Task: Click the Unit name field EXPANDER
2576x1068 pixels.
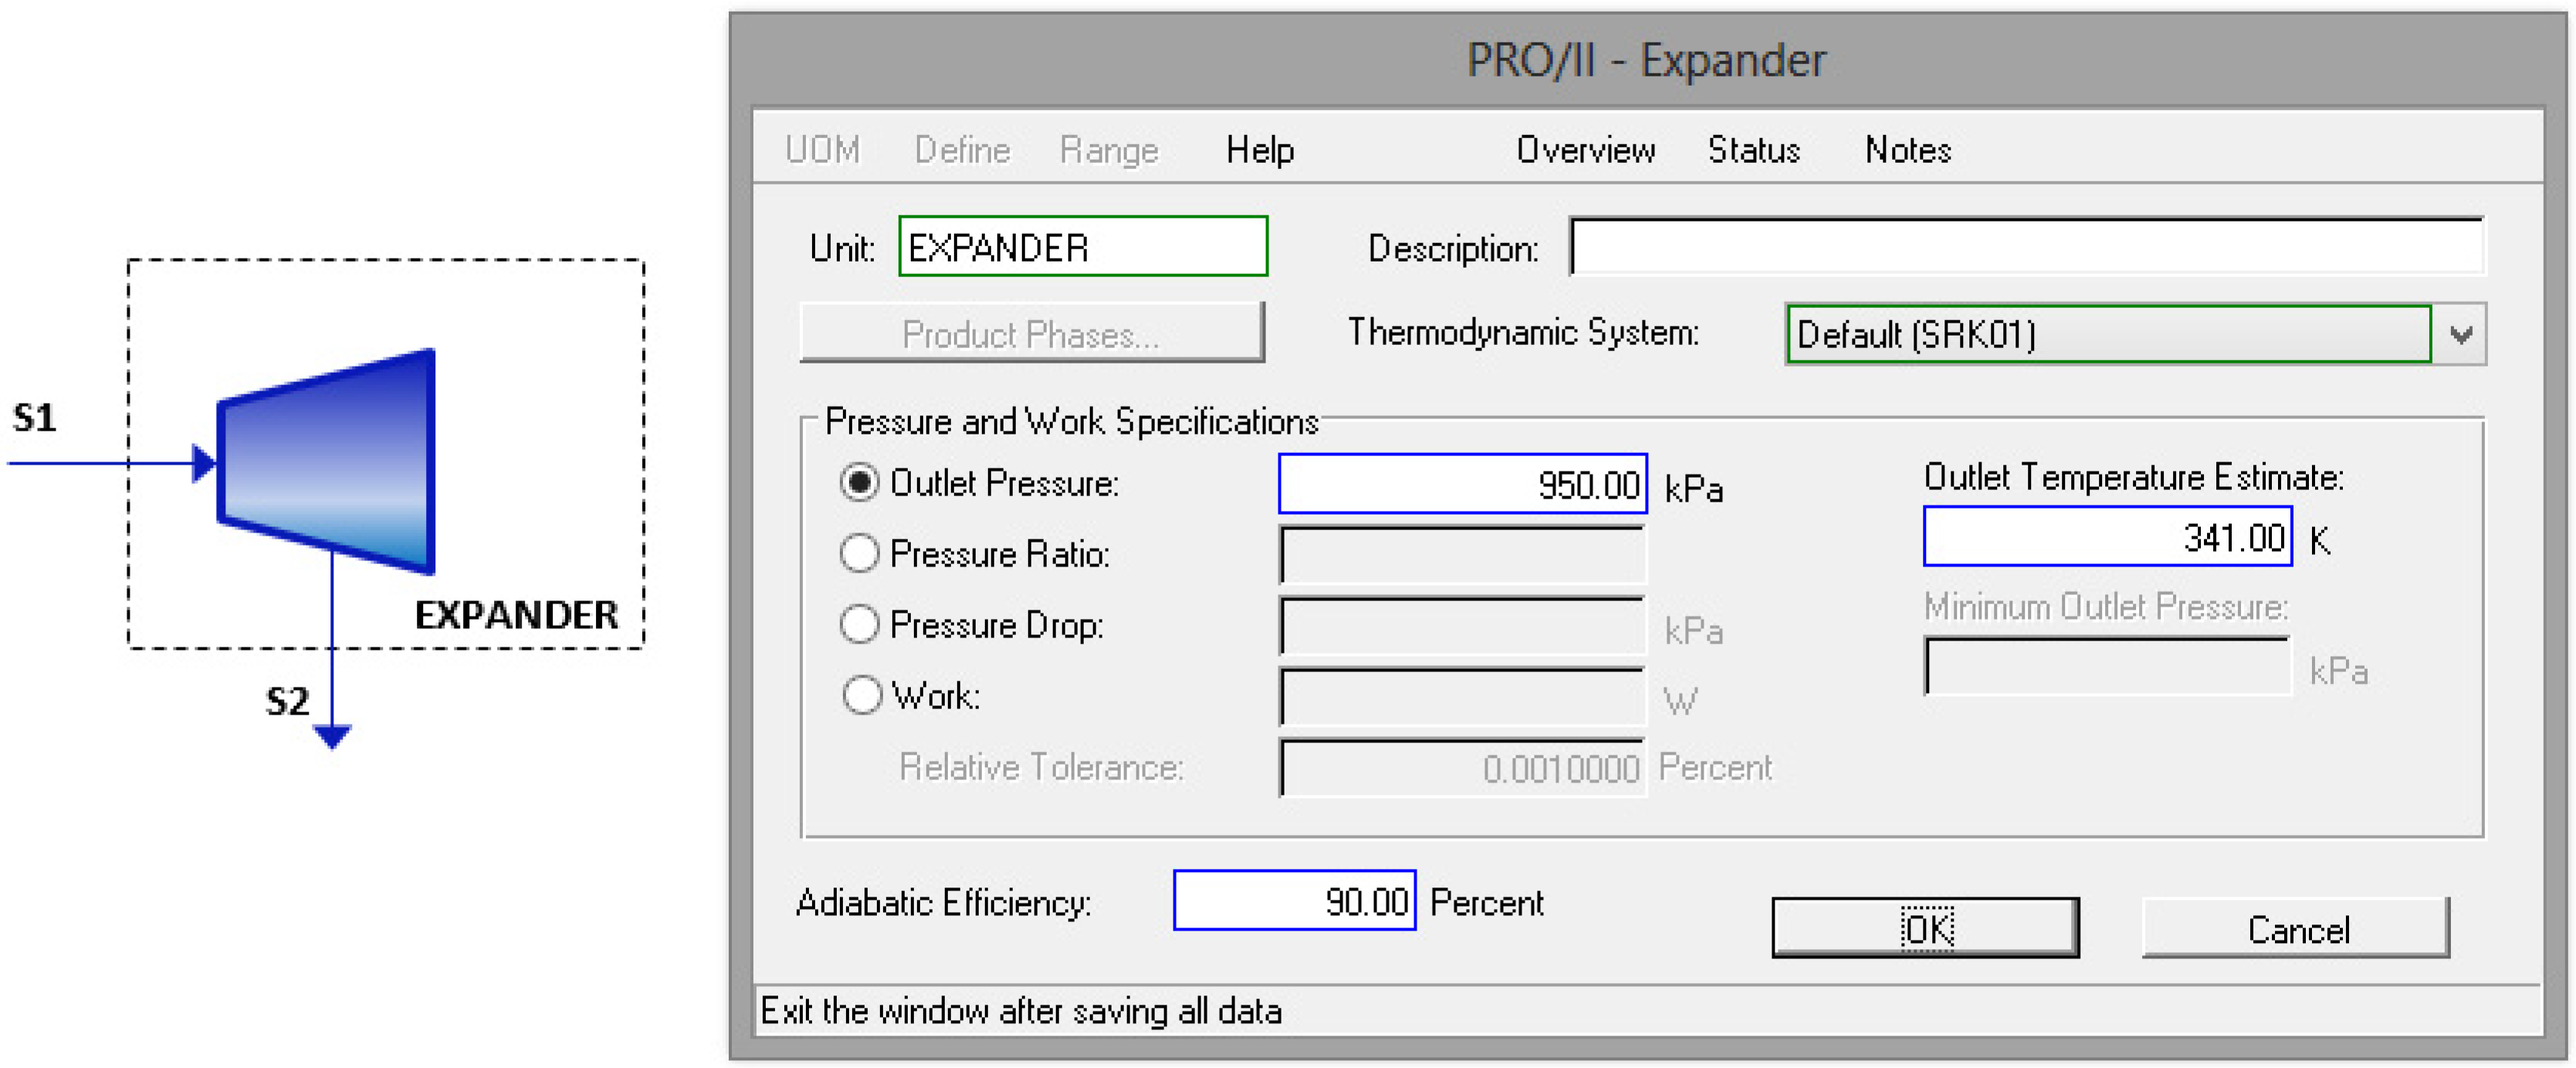Action: [1083, 247]
